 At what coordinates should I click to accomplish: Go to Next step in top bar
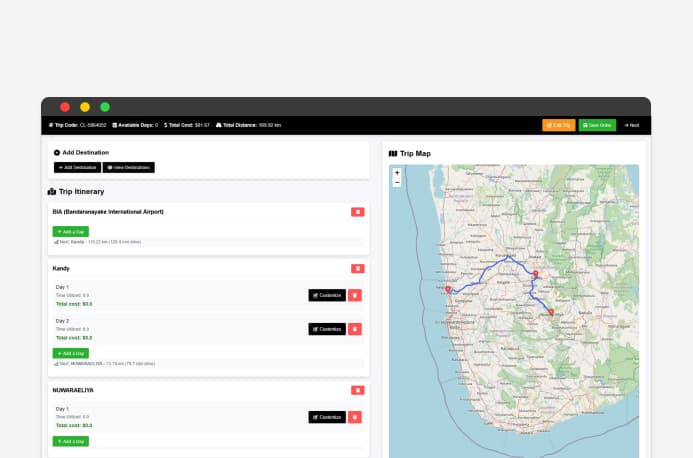click(x=631, y=125)
